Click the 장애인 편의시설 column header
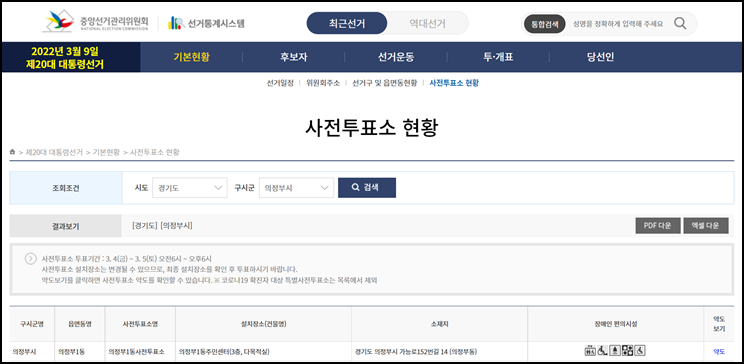The image size is (744, 364). click(615, 324)
